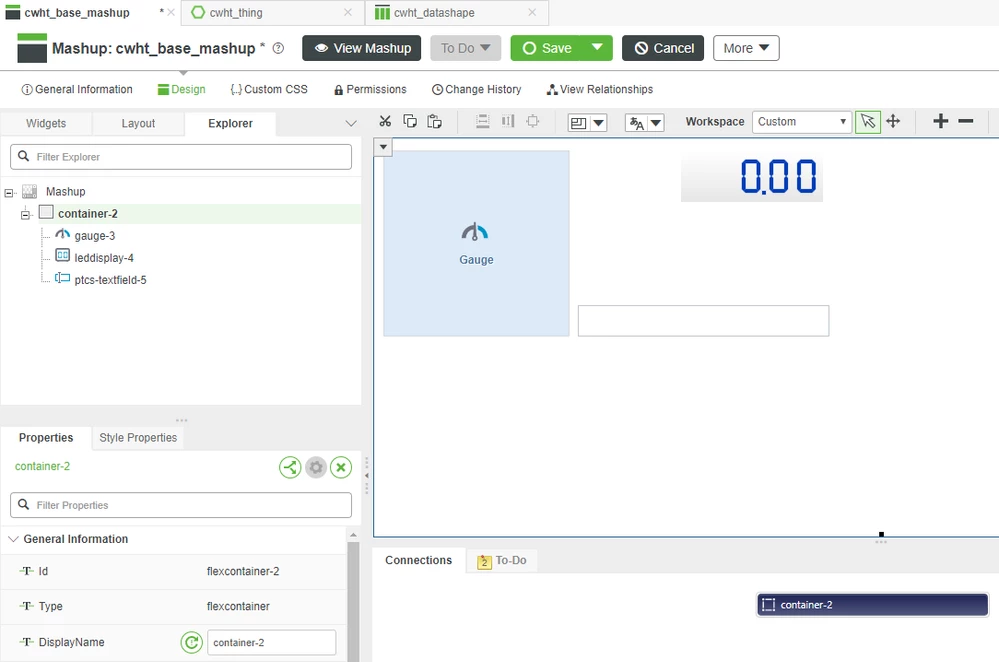999x662 pixels.
Task: Zoom in with the plus icon
Action: click(x=940, y=121)
